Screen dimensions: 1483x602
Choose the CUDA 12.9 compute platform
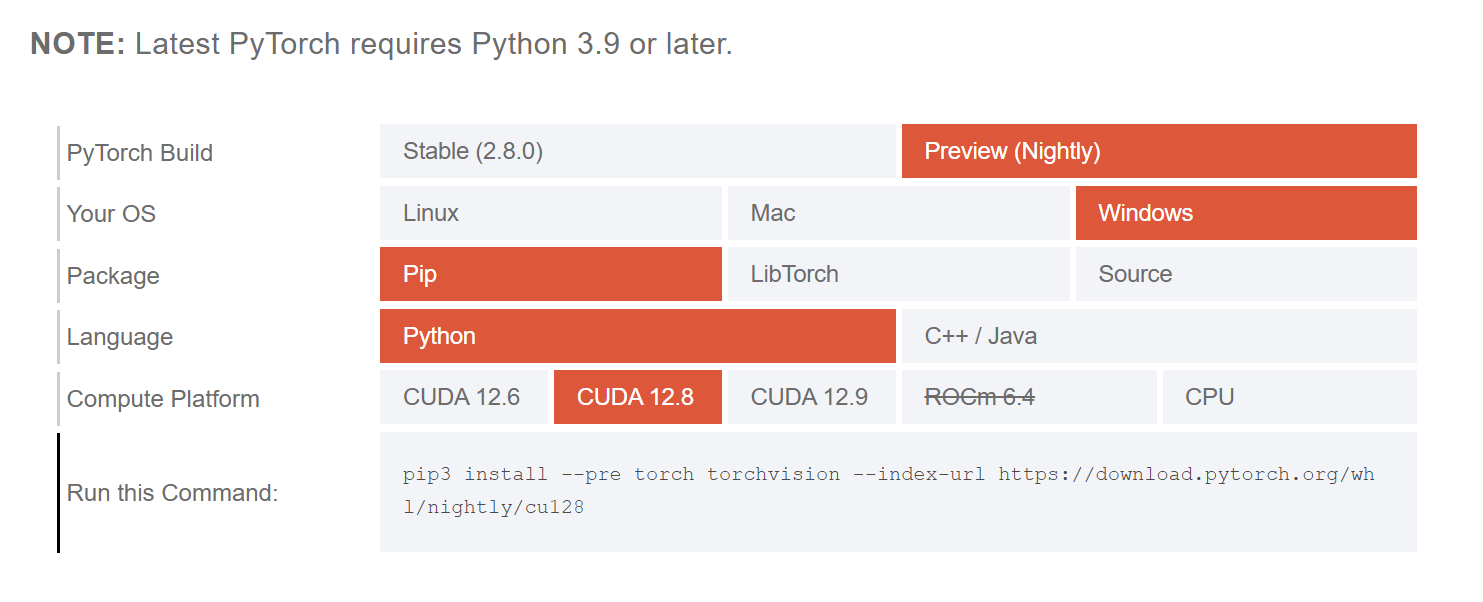(810, 396)
